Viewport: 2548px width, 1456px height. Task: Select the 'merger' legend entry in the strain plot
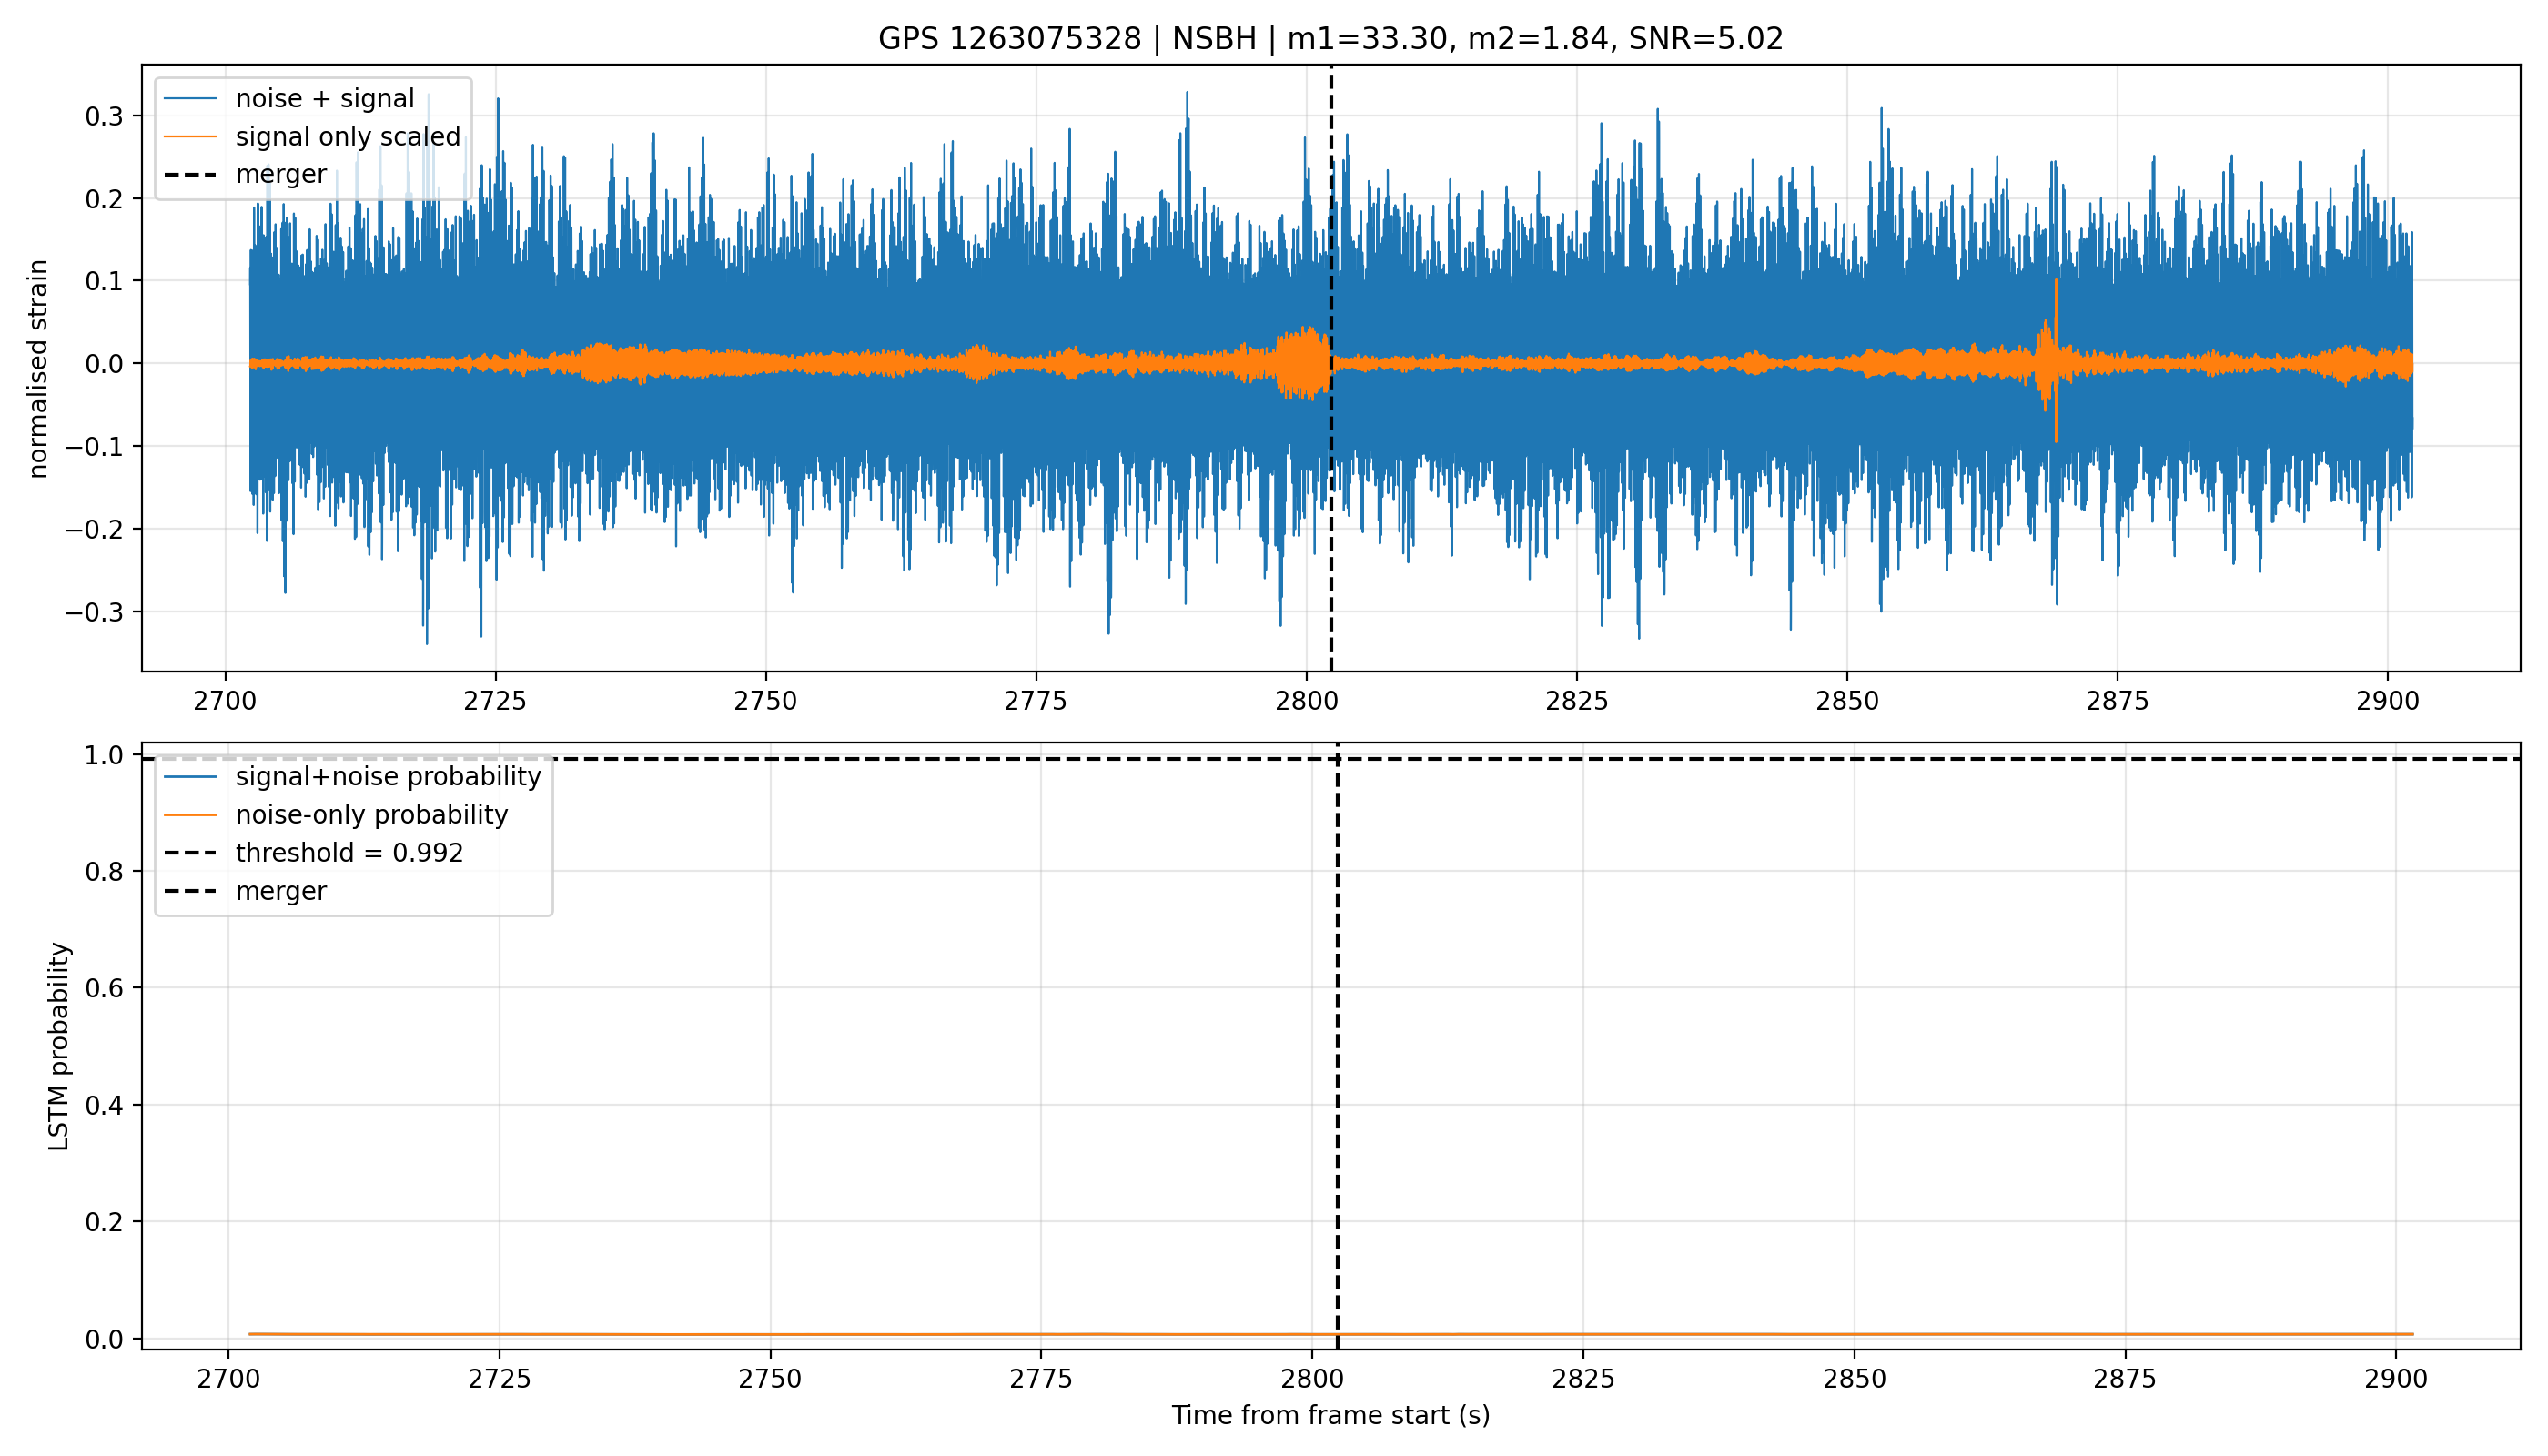245,174
